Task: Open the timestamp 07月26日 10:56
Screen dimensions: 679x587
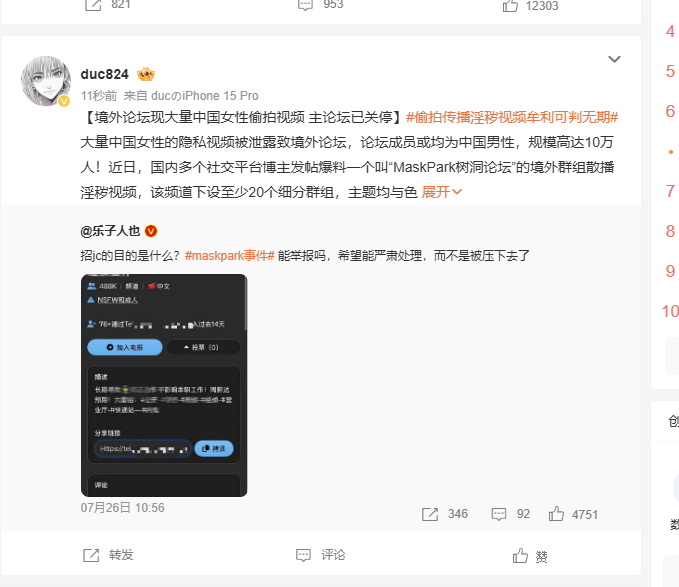Action: click(123, 507)
